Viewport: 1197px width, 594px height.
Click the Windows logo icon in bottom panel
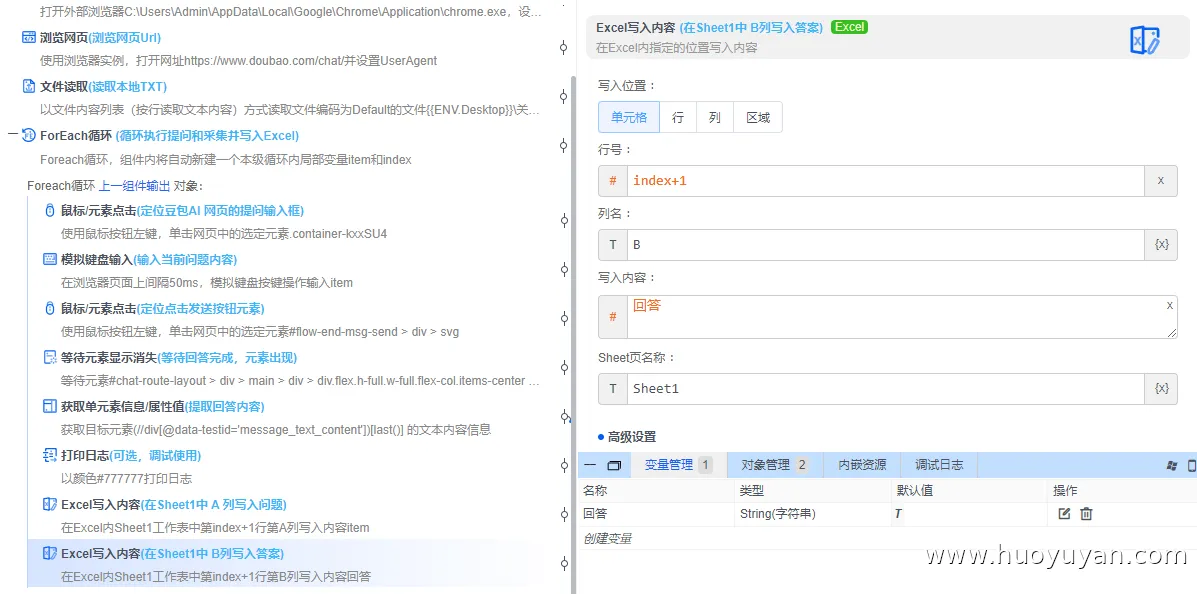click(x=1173, y=465)
